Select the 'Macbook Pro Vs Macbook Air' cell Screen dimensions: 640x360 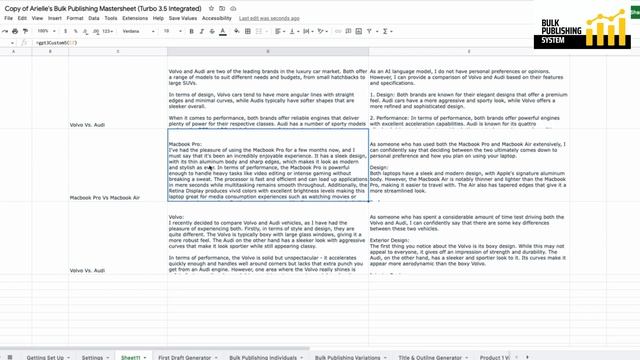[x=118, y=165]
